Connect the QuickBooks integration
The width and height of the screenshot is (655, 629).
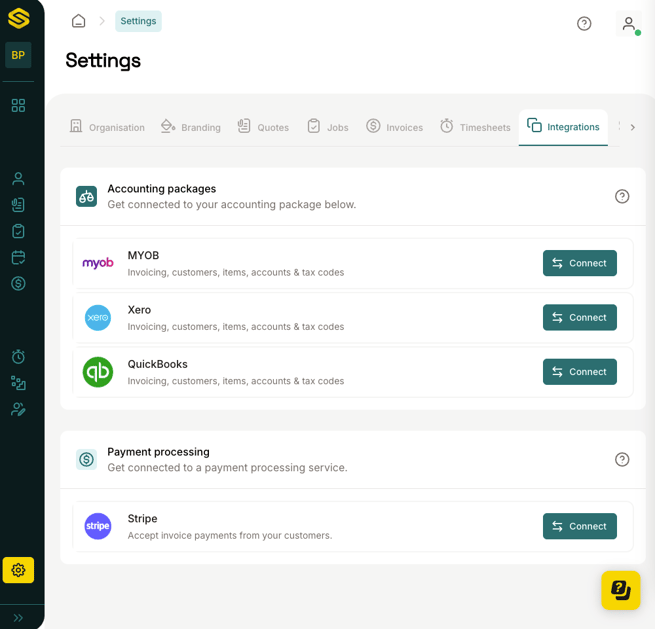(x=580, y=372)
